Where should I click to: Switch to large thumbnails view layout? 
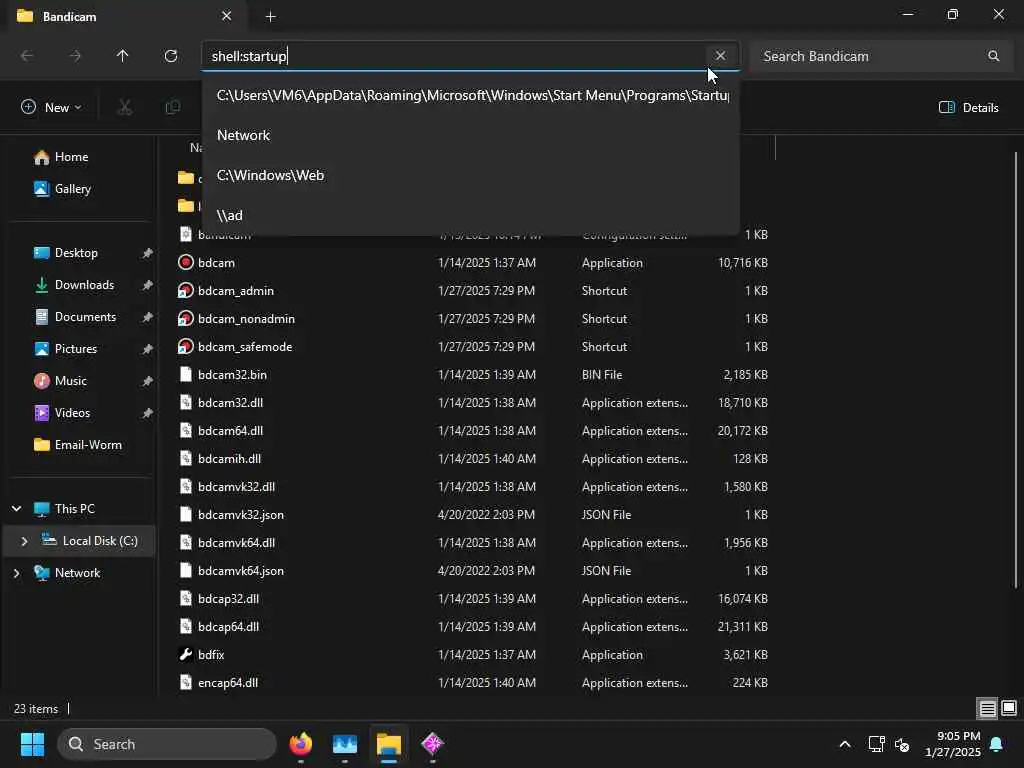pos(1009,708)
